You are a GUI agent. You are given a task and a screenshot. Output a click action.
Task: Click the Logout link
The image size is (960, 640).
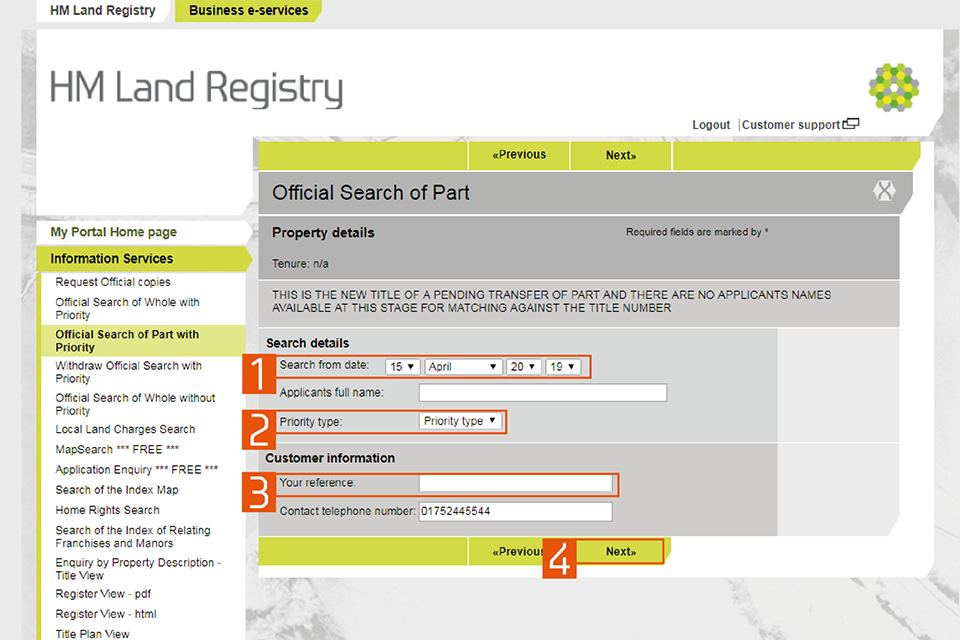coord(711,125)
